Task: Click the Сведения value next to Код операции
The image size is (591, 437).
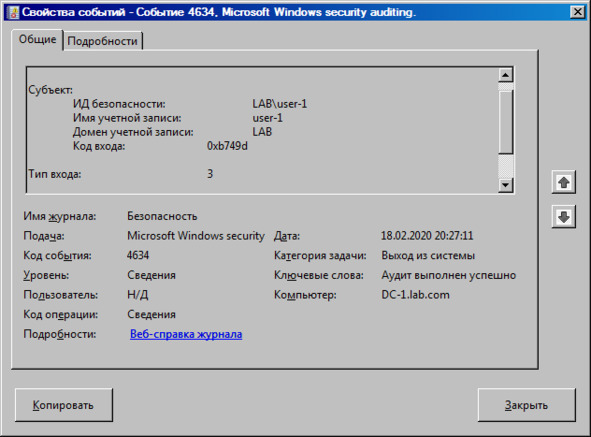Action: click(151, 314)
